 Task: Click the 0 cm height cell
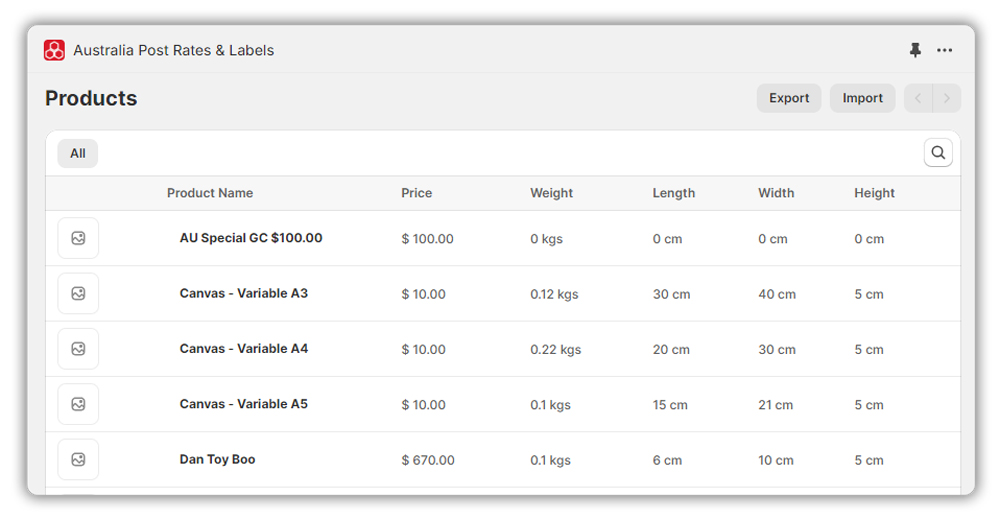(869, 239)
